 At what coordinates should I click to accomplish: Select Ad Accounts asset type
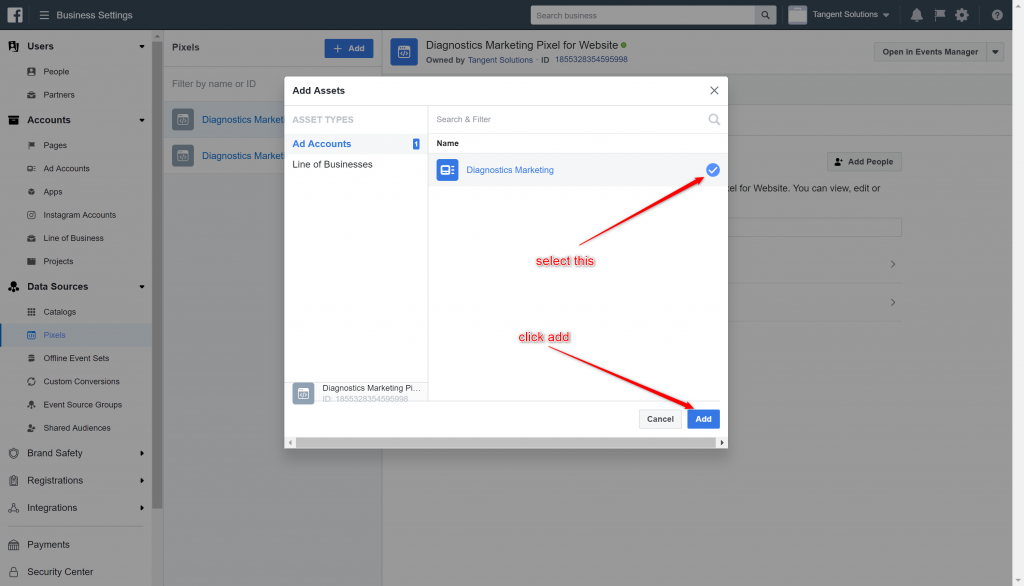point(356,144)
